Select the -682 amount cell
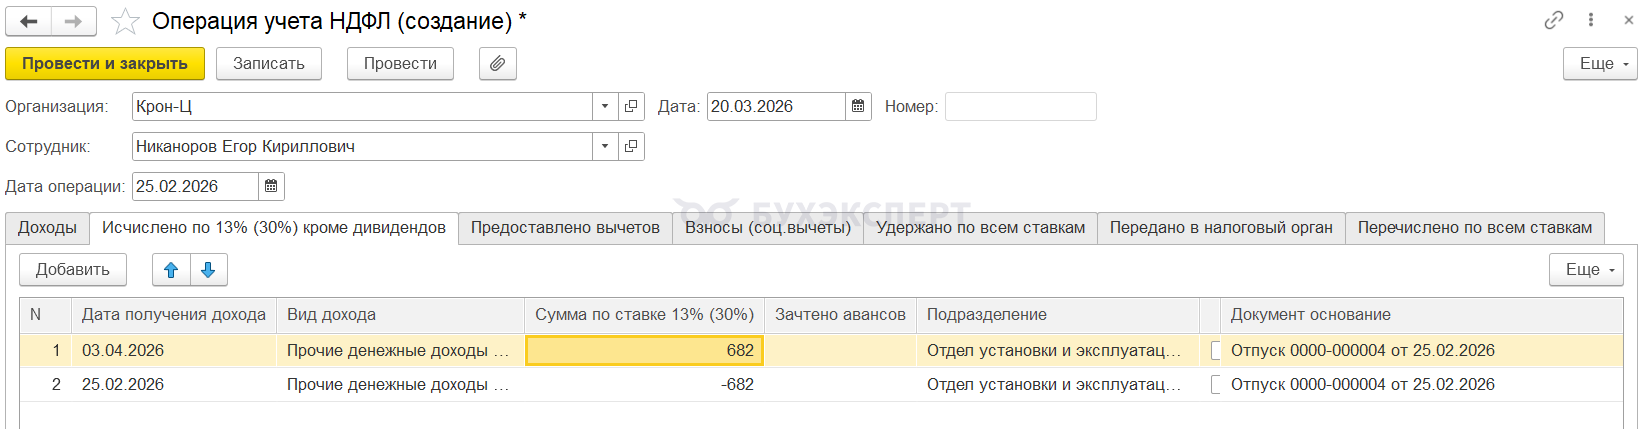This screenshot has width=1645, height=429. (x=645, y=385)
